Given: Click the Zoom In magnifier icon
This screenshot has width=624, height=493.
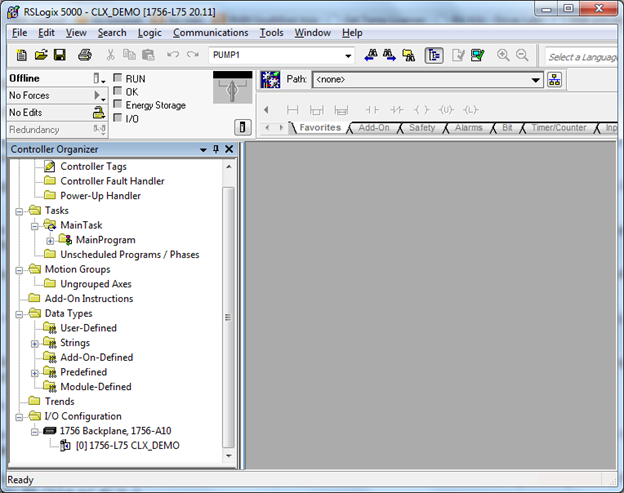Looking at the screenshot, I should [x=503, y=55].
